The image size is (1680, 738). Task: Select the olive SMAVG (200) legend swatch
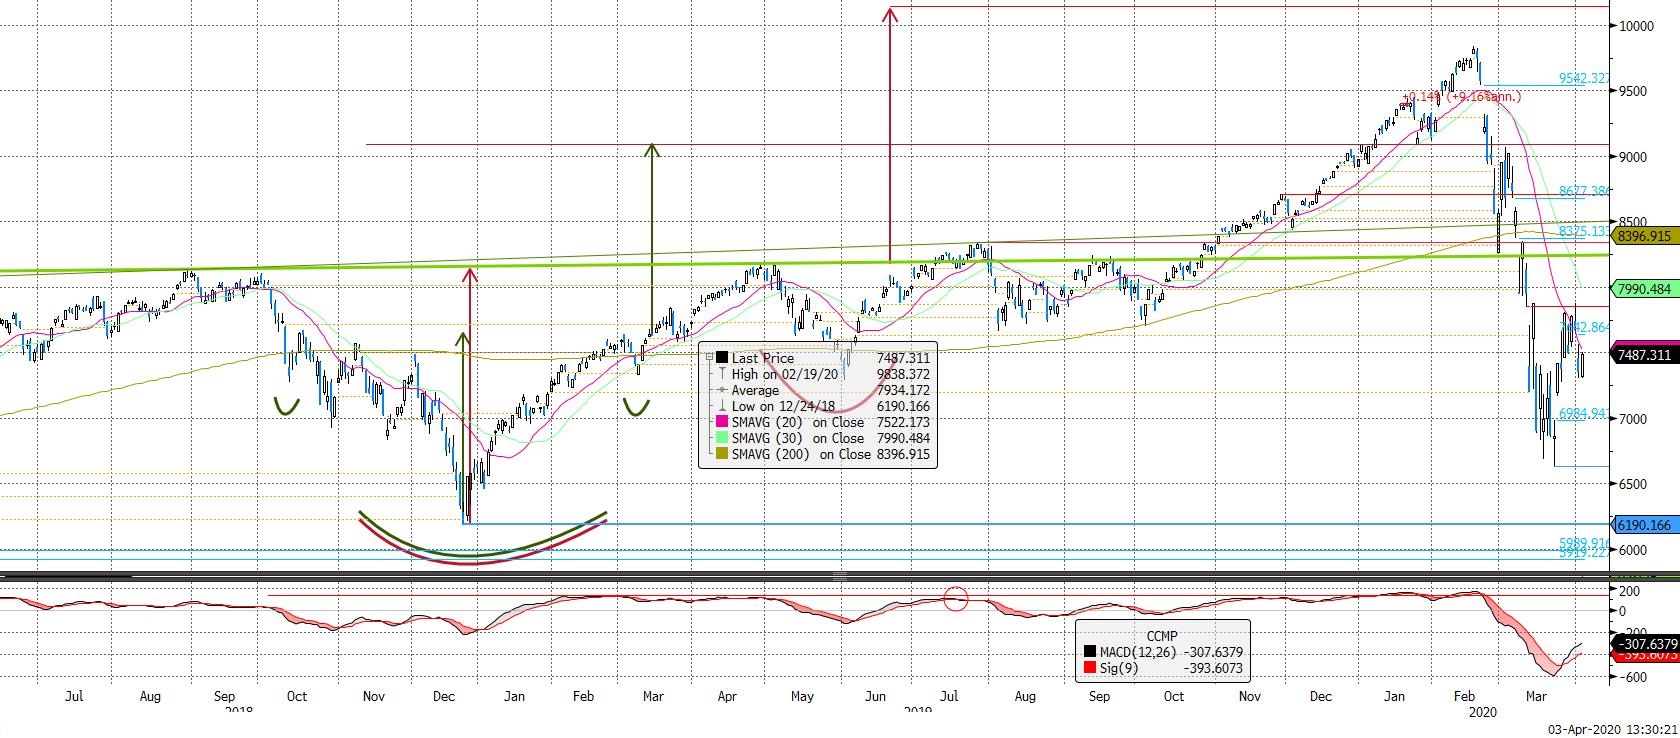[x=722, y=454]
